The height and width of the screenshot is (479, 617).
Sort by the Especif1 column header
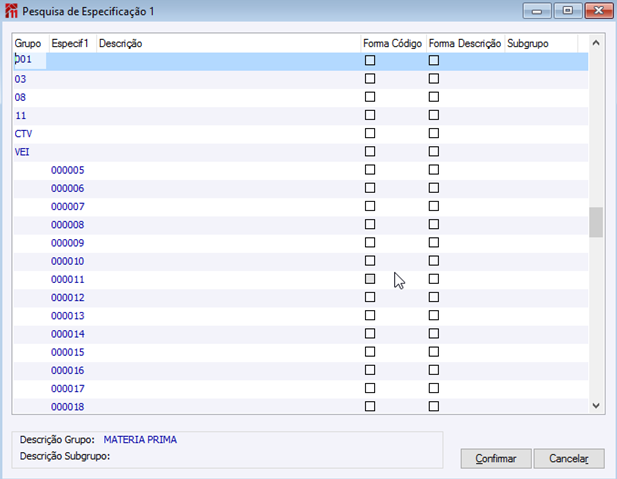(73, 43)
